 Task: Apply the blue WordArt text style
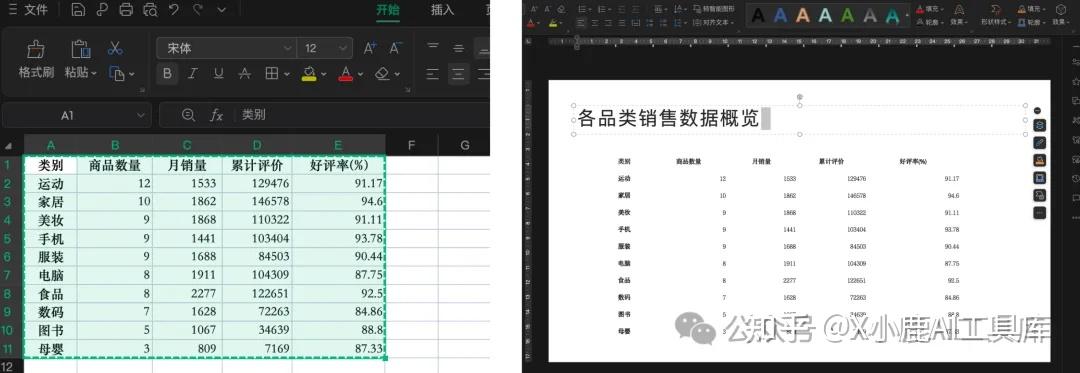[780, 15]
